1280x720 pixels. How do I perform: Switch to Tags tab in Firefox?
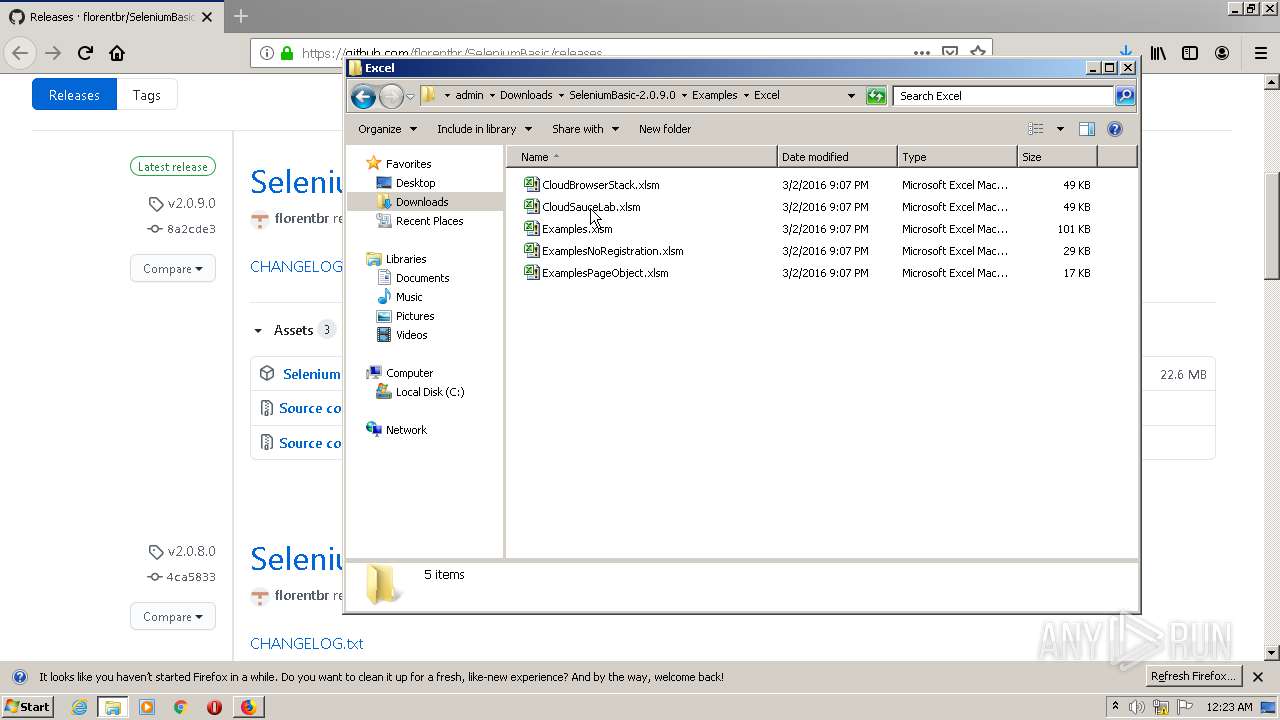(x=147, y=95)
